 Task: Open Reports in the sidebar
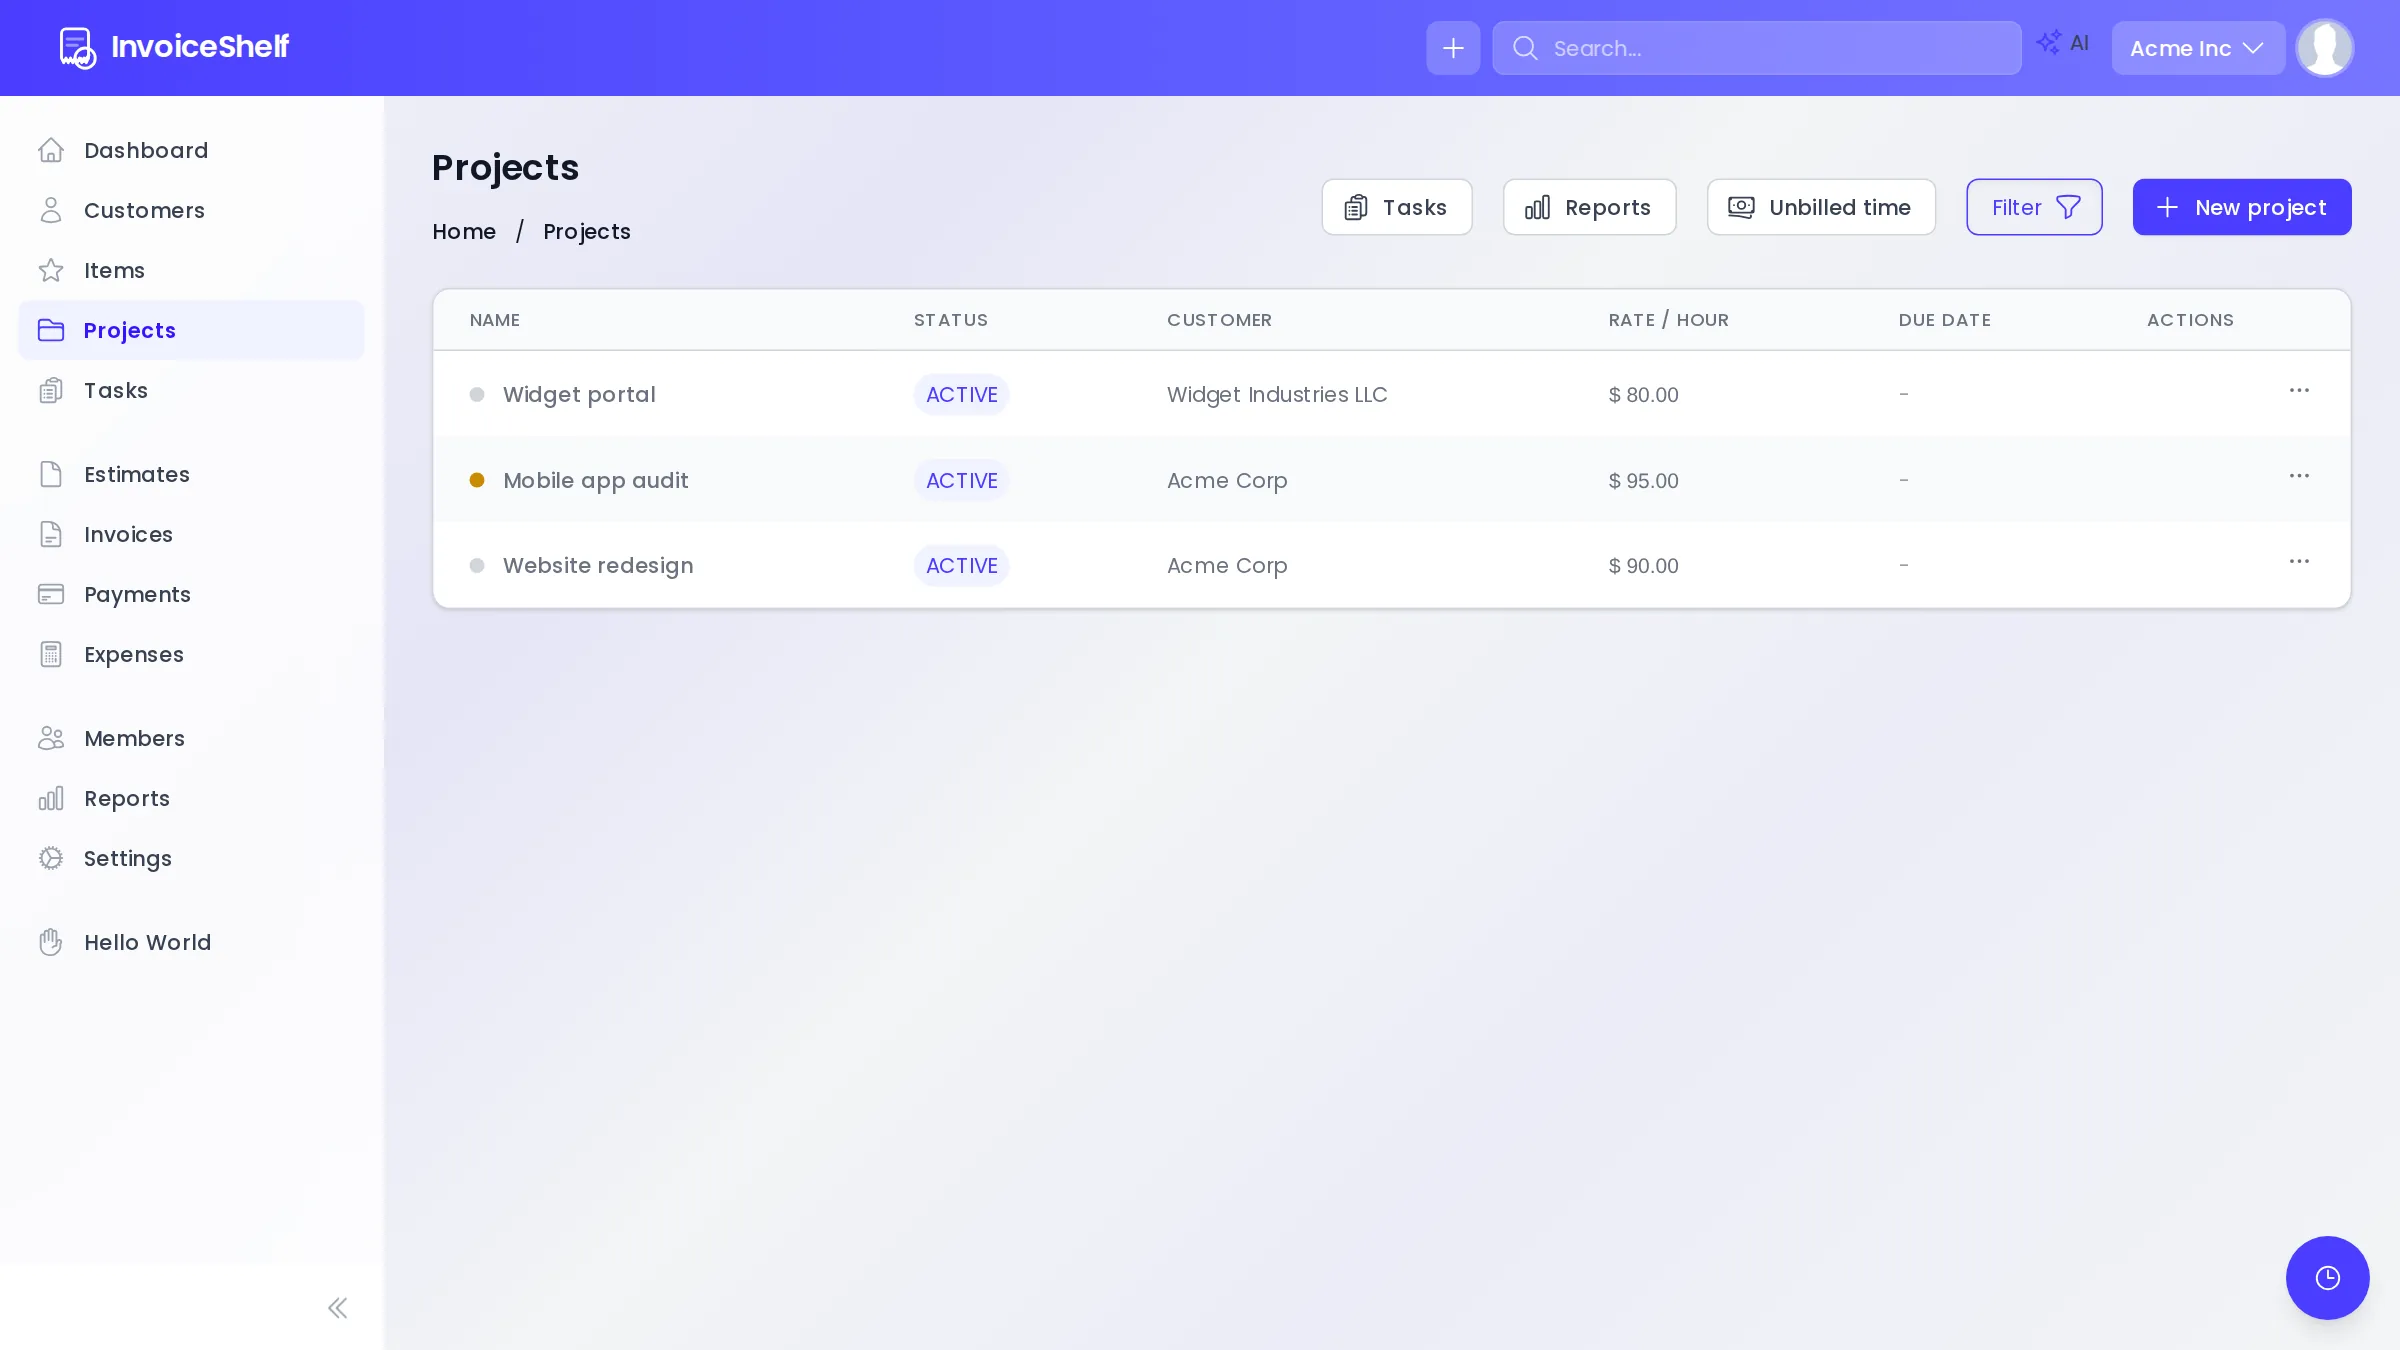[191, 798]
